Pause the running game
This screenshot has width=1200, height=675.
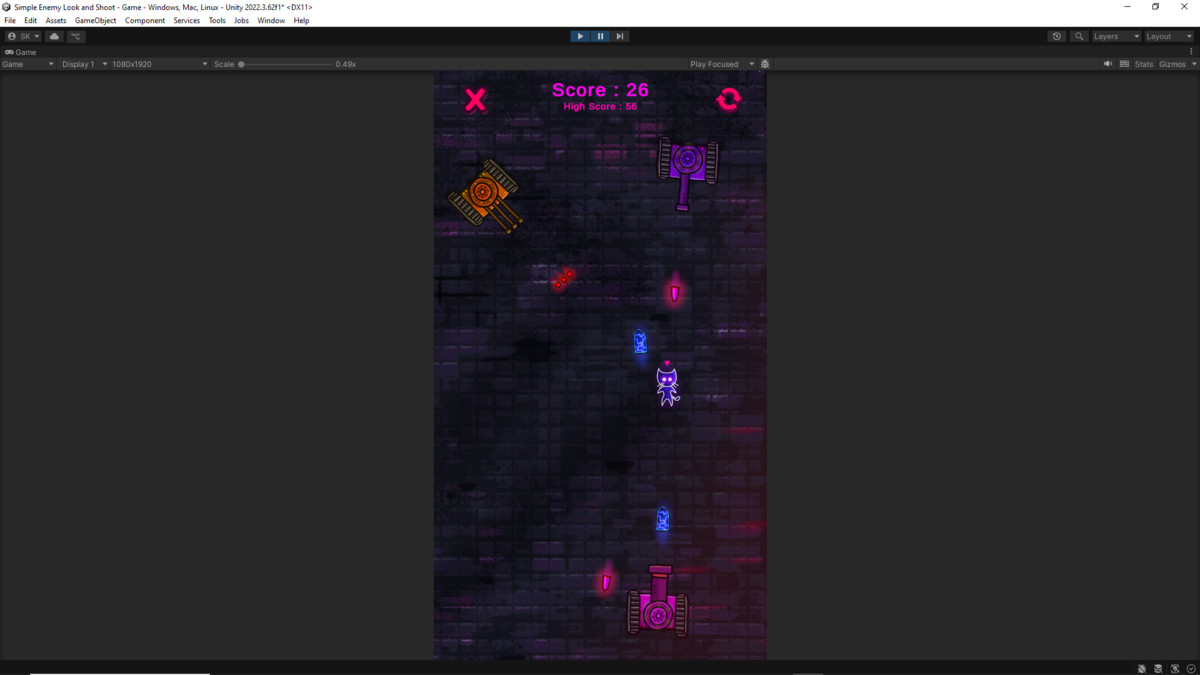(600, 36)
